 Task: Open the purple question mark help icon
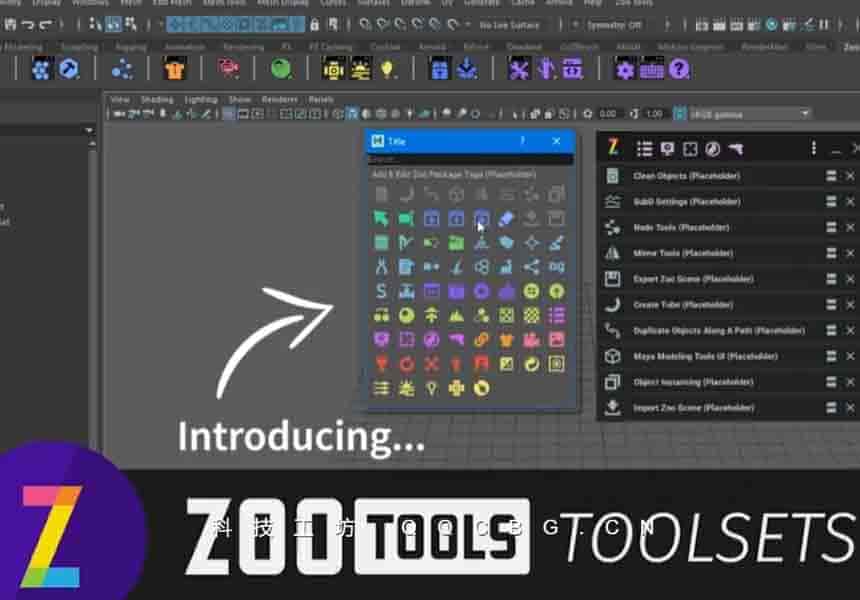click(x=679, y=70)
